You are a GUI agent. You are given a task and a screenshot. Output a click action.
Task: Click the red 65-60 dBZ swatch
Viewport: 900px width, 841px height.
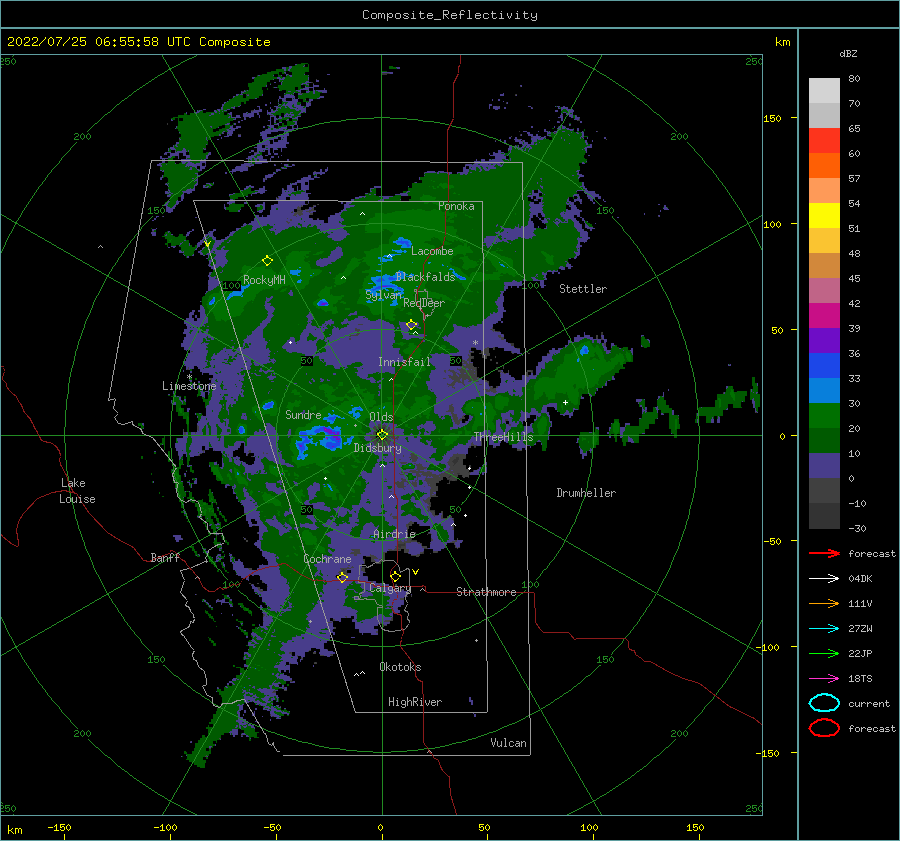(824, 140)
